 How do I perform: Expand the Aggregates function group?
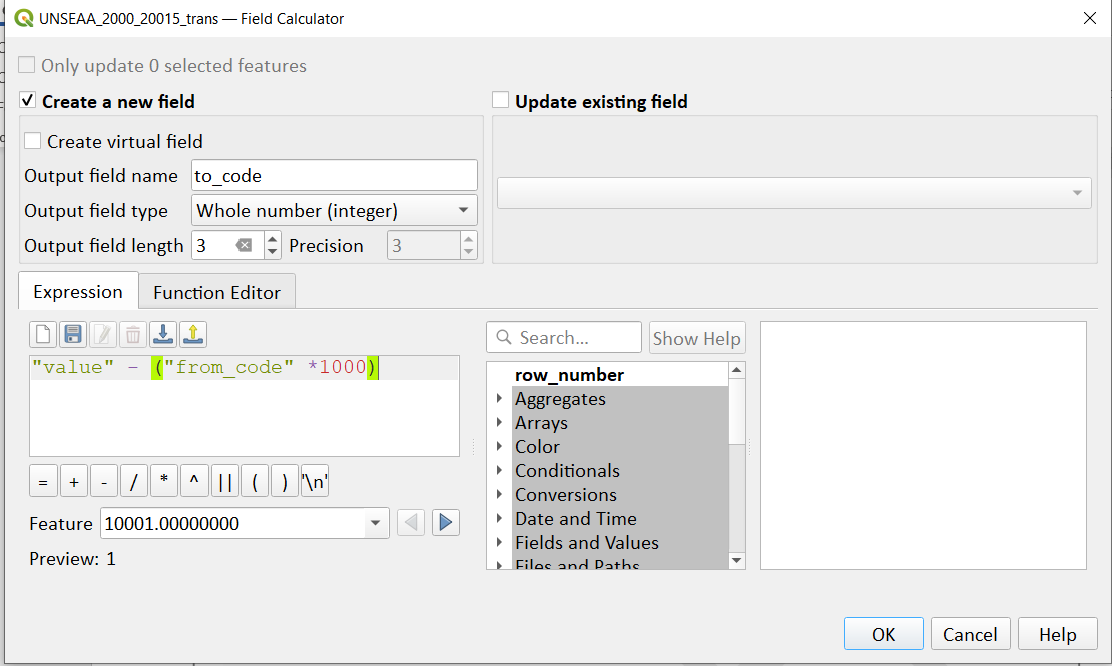click(499, 399)
